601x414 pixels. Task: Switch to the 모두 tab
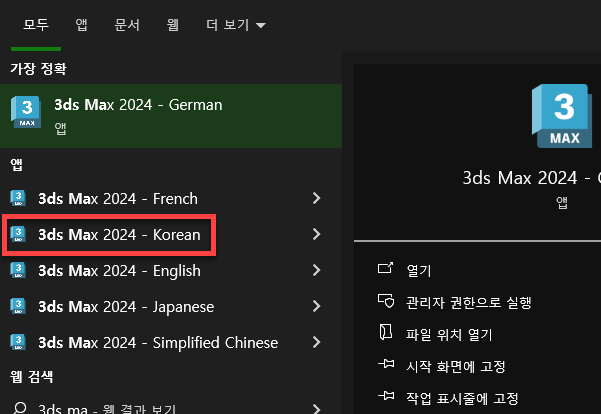coord(36,25)
